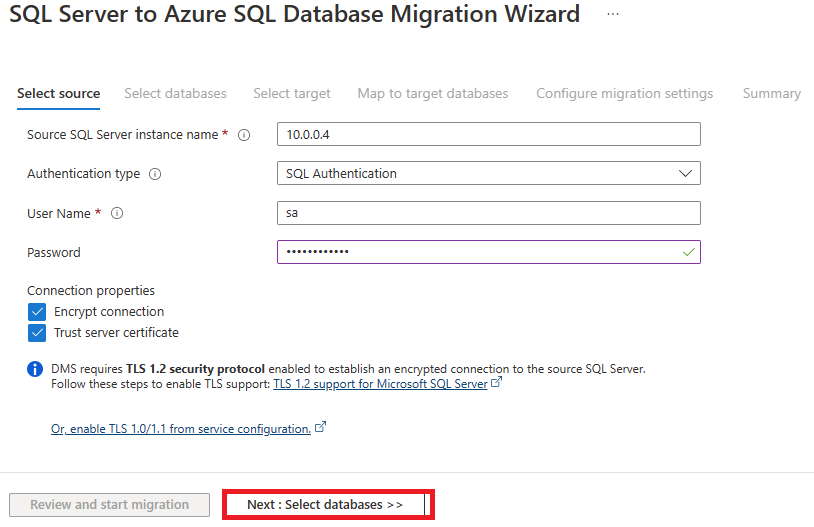Click the Encrypt connection label
The height and width of the screenshot is (527, 814).
109,312
